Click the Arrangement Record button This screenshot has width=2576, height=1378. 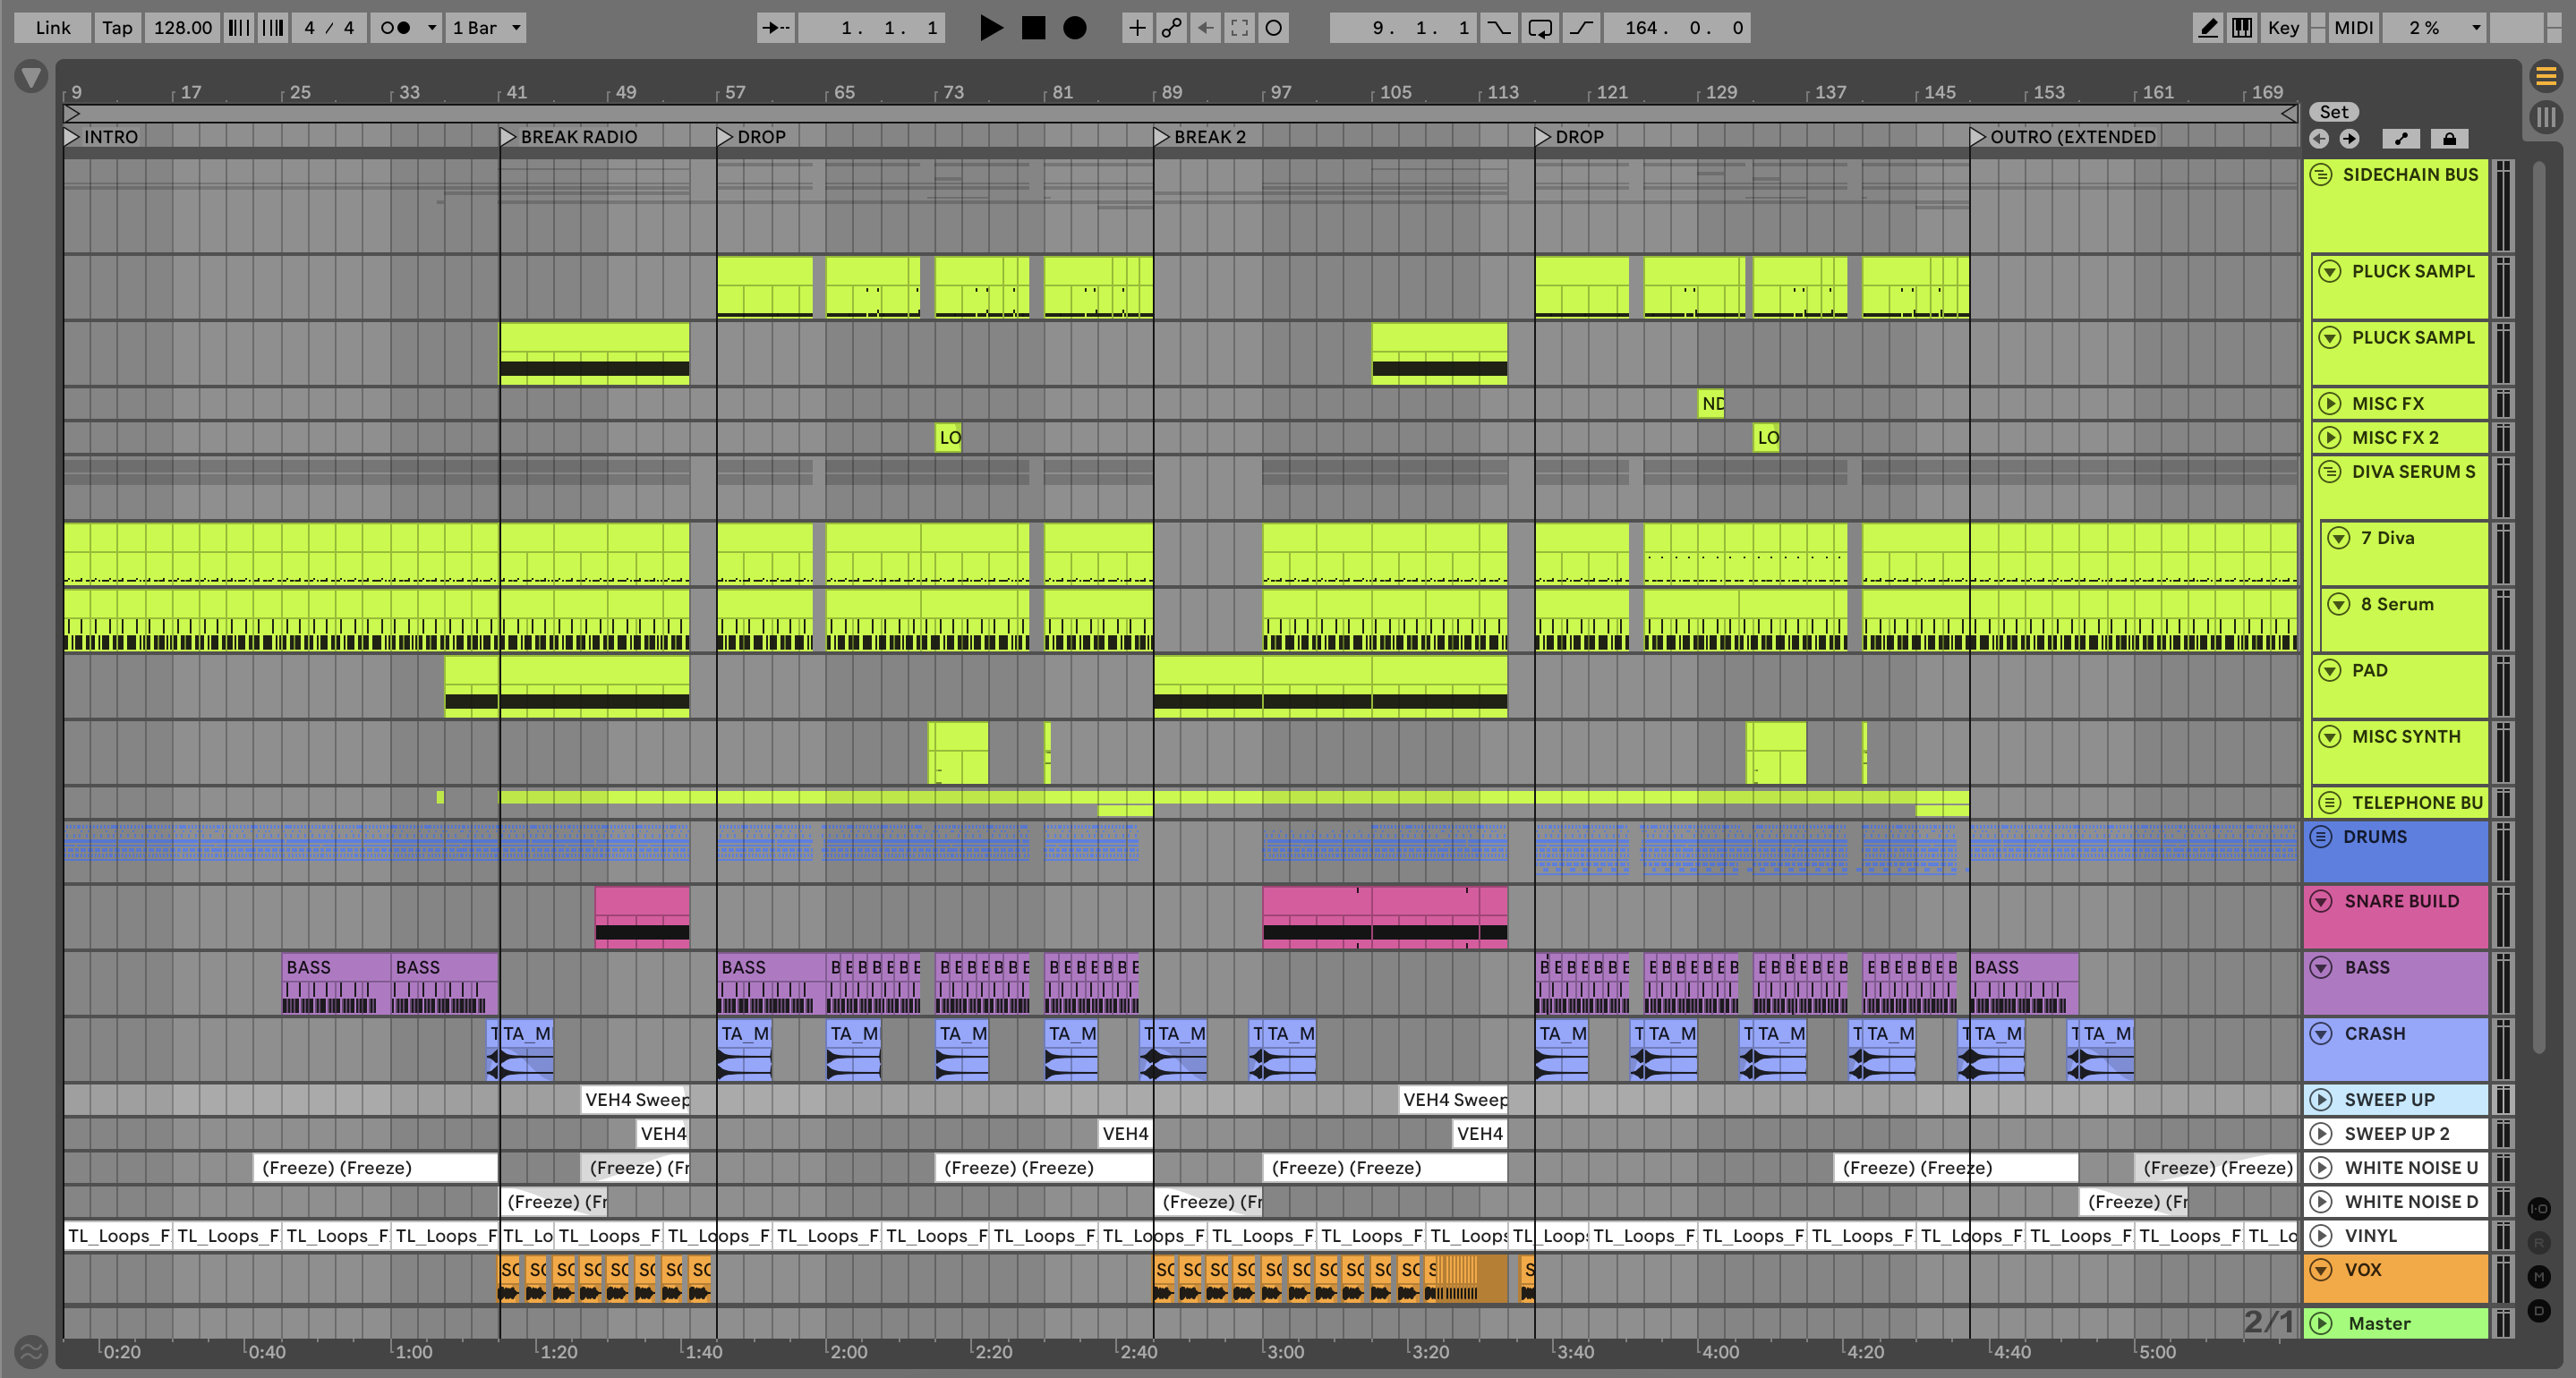1074,28
